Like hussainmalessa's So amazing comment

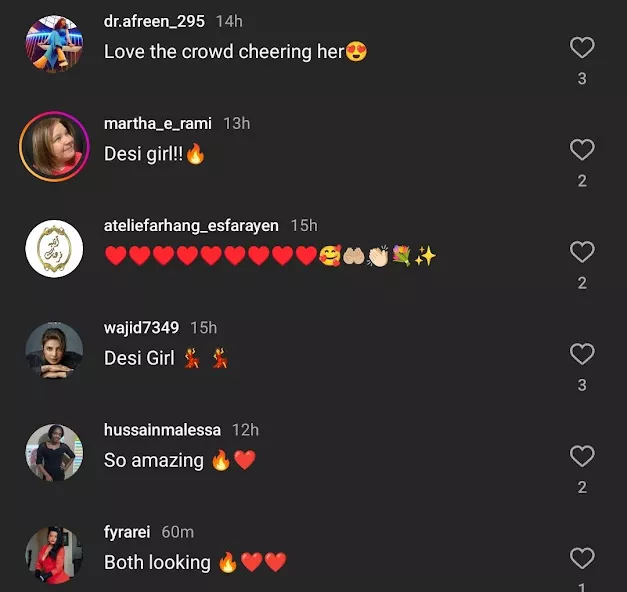pyautogui.click(x=581, y=456)
